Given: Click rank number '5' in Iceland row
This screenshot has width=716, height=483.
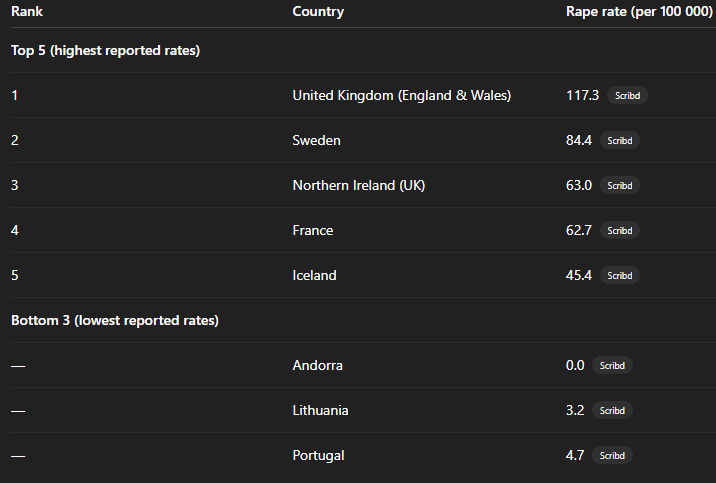Looking at the screenshot, I should tap(15, 275).
